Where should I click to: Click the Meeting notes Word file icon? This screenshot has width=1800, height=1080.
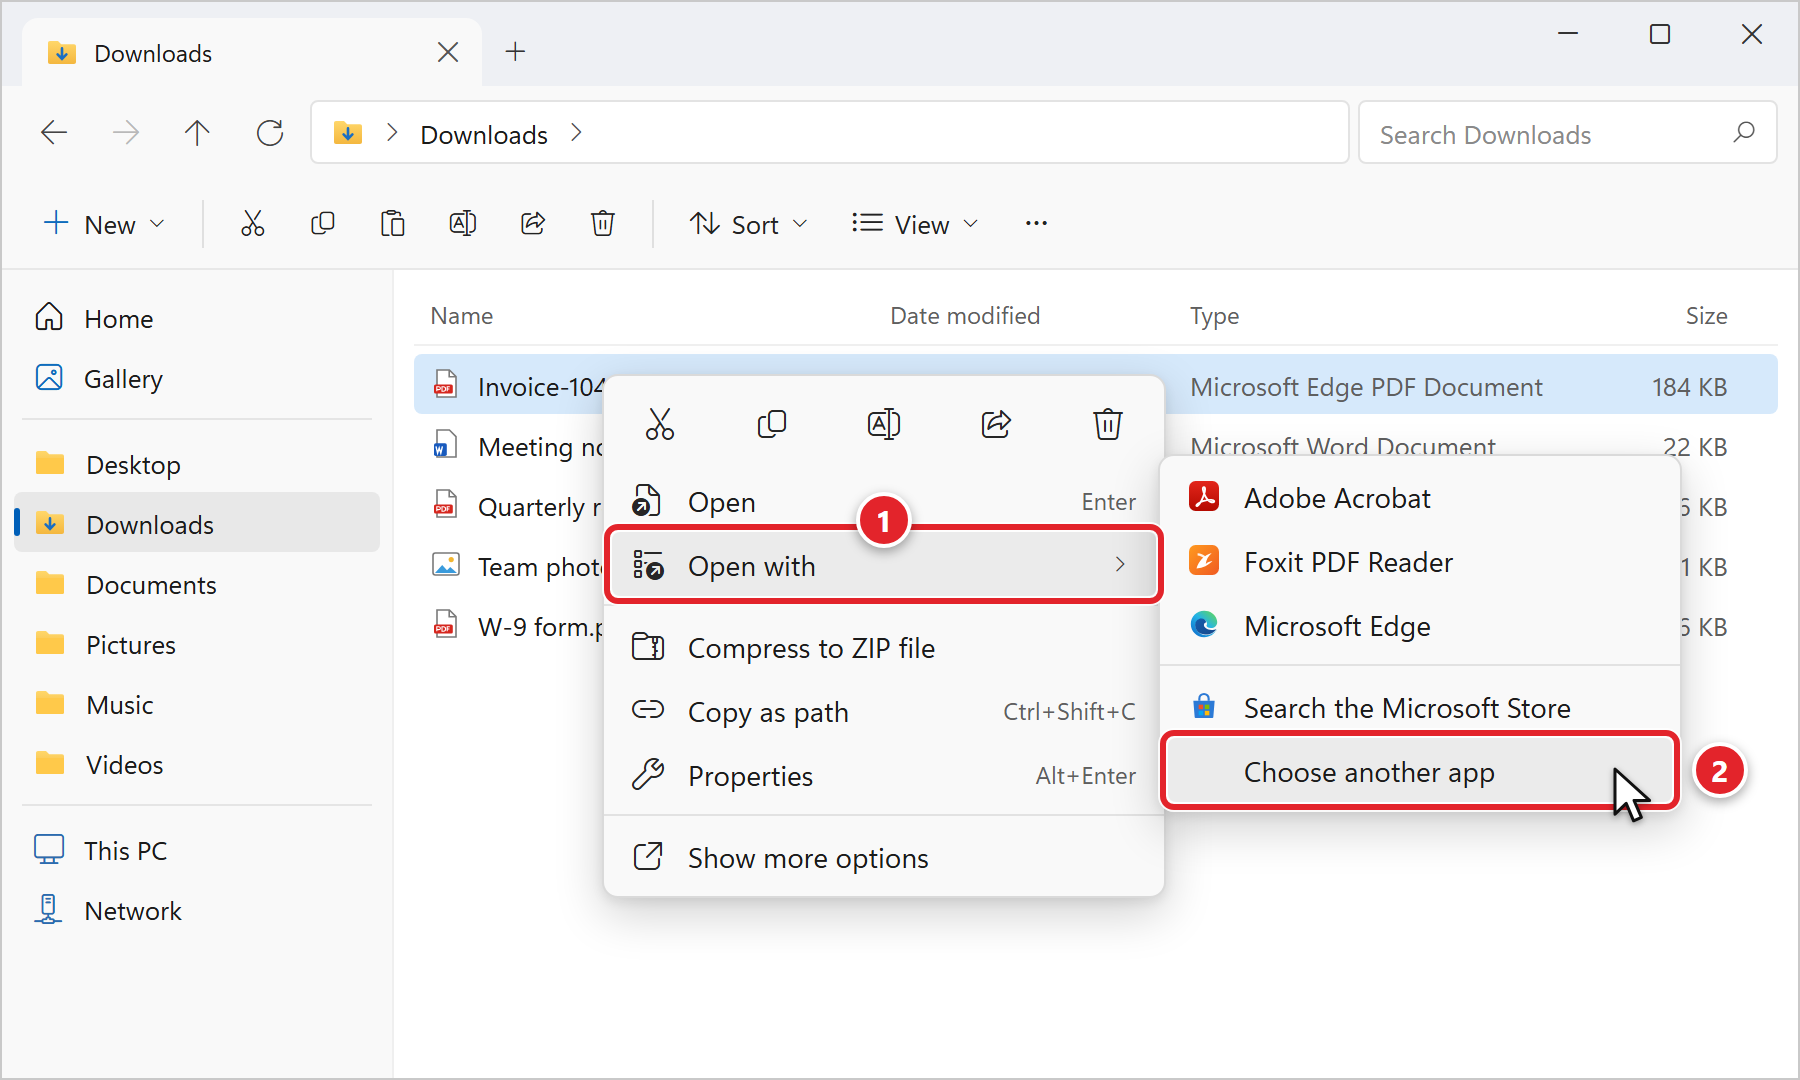(445, 445)
